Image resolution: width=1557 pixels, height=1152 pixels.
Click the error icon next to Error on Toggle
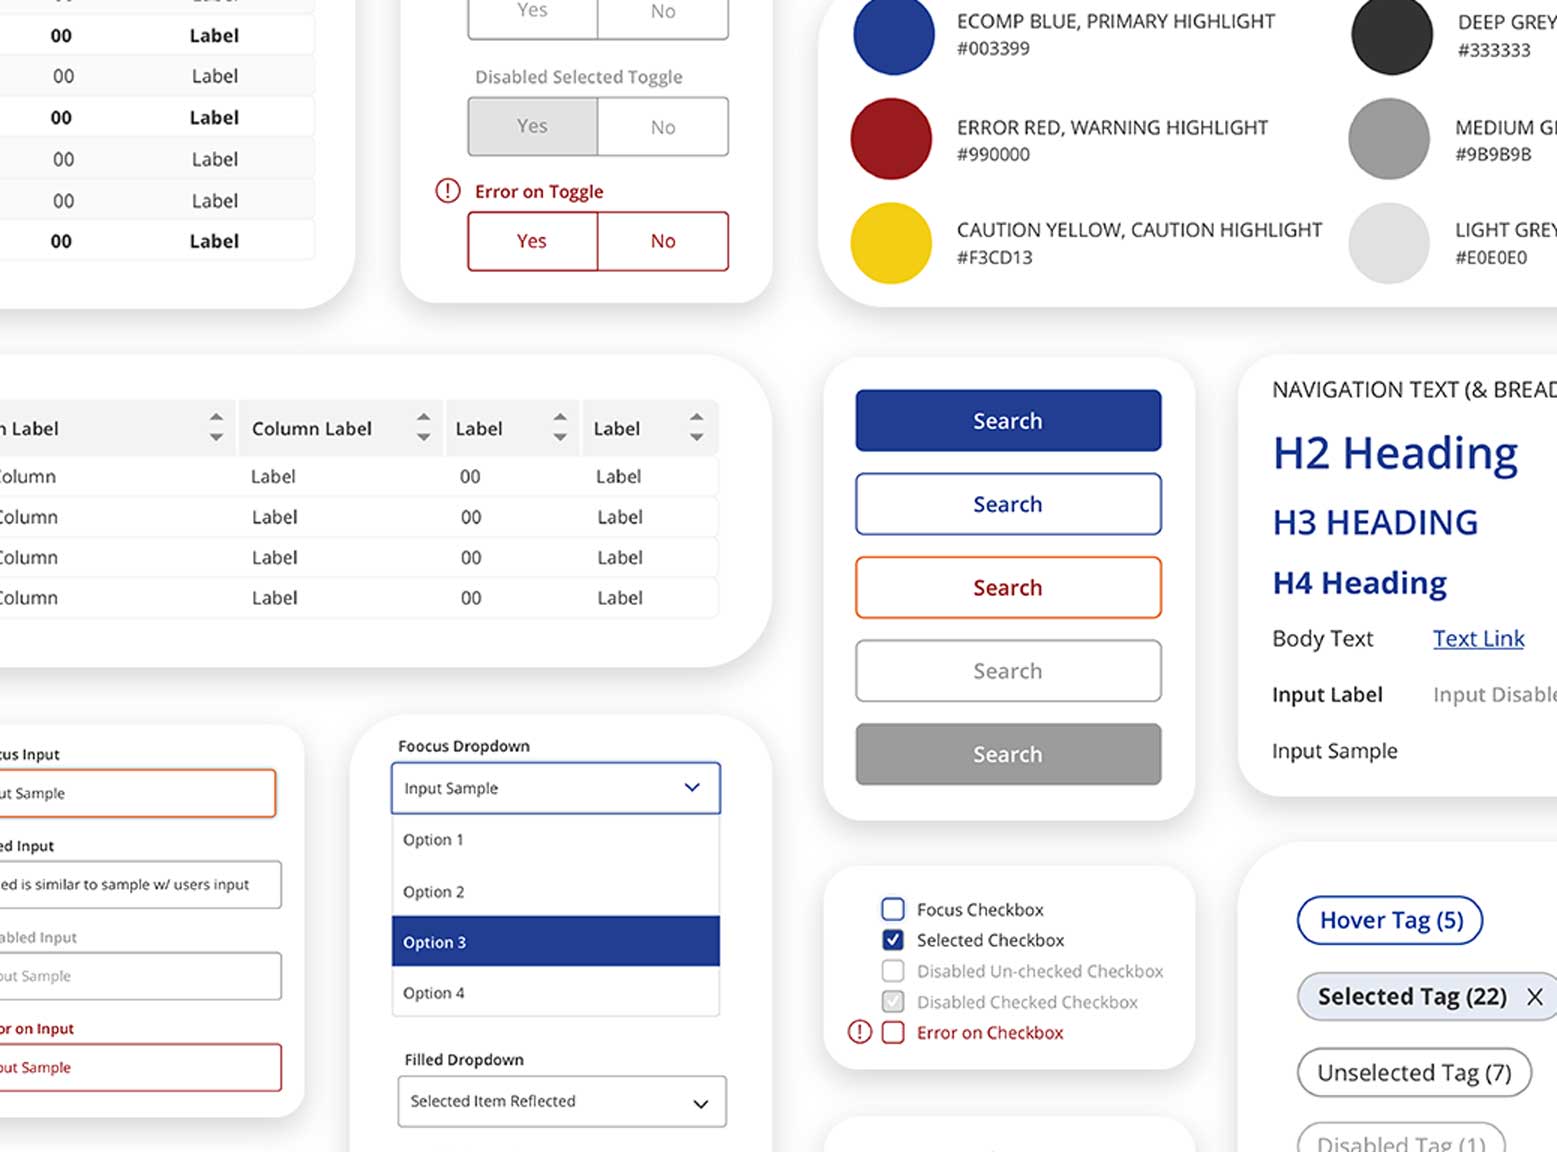(x=448, y=191)
